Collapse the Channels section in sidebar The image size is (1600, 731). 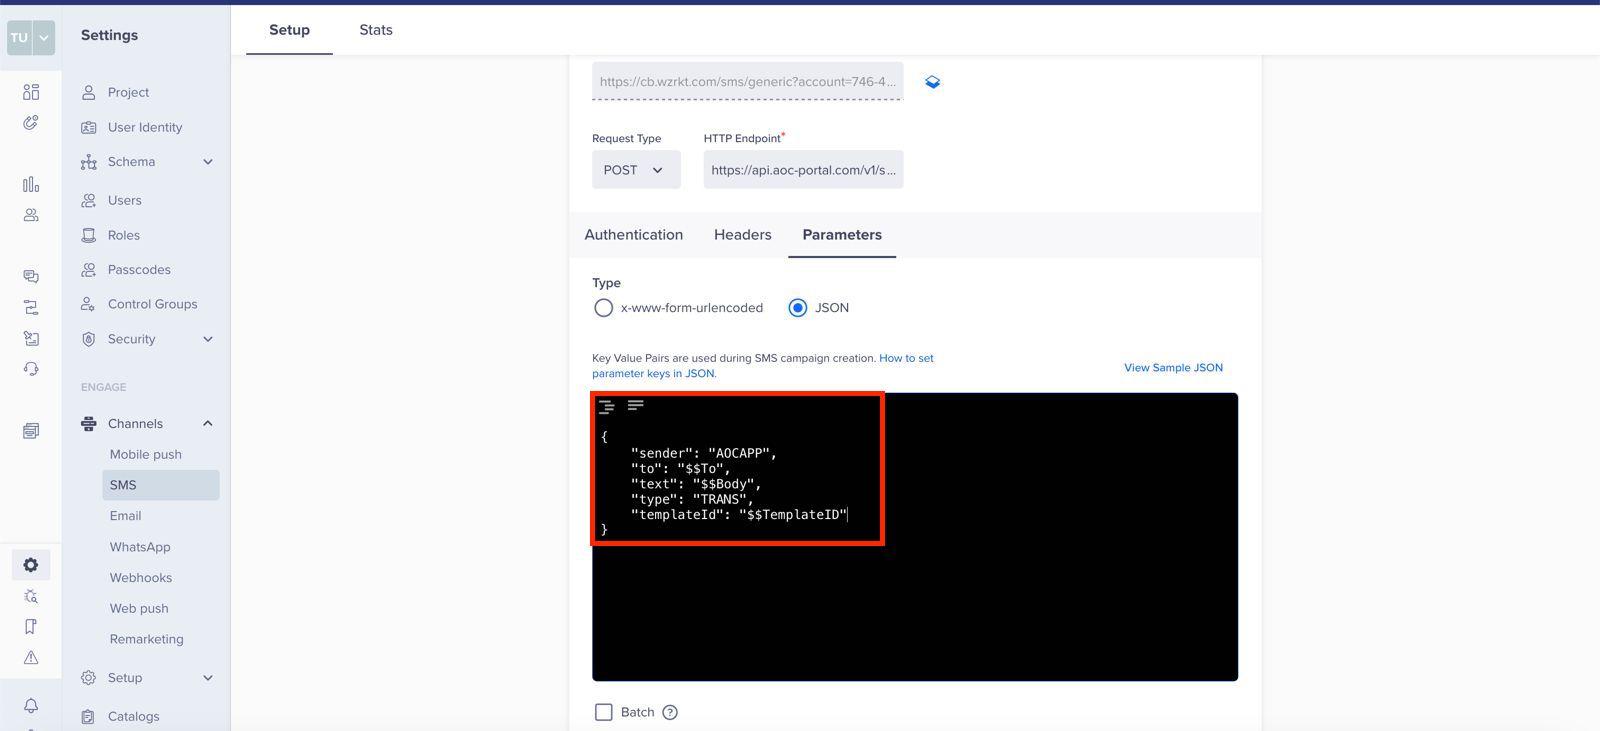(x=207, y=424)
